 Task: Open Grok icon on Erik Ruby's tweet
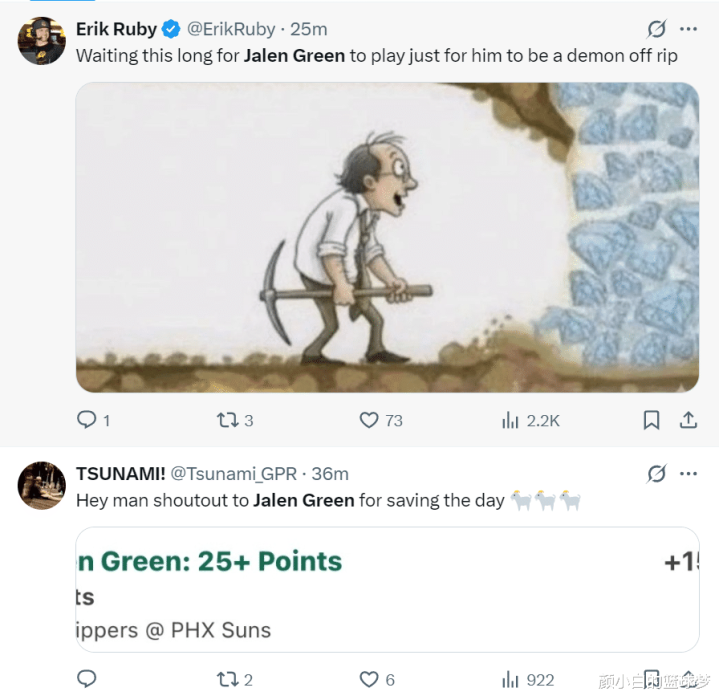click(657, 29)
